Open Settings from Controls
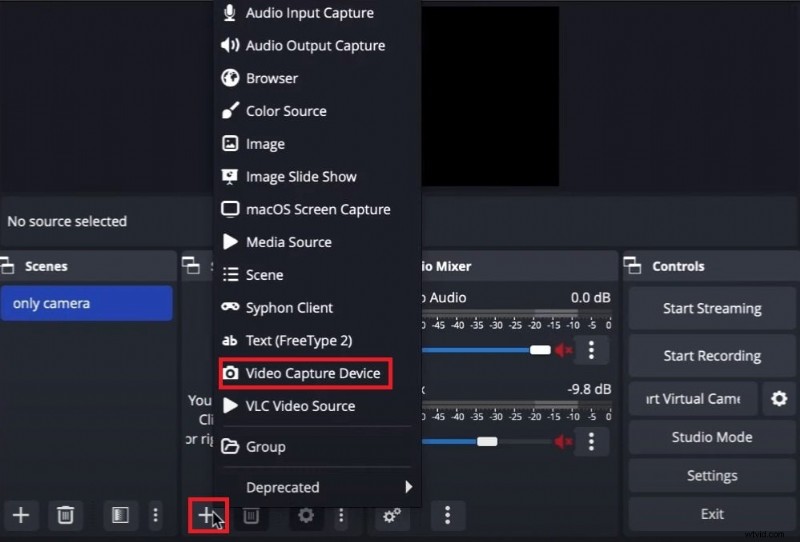This screenshot has height=542, width=800. click(712, 476)
